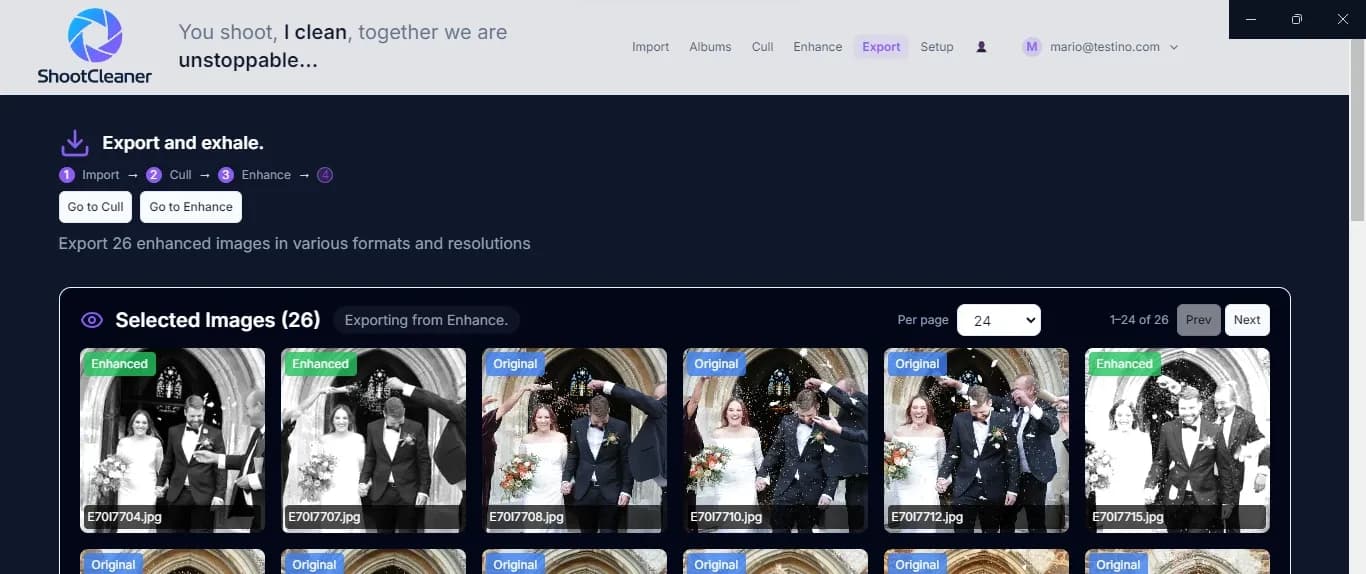This screenshot has height=574, width=1366.
Task: Expand the mario@testino.com account dropdown chevron
Action: point(1174,47)
